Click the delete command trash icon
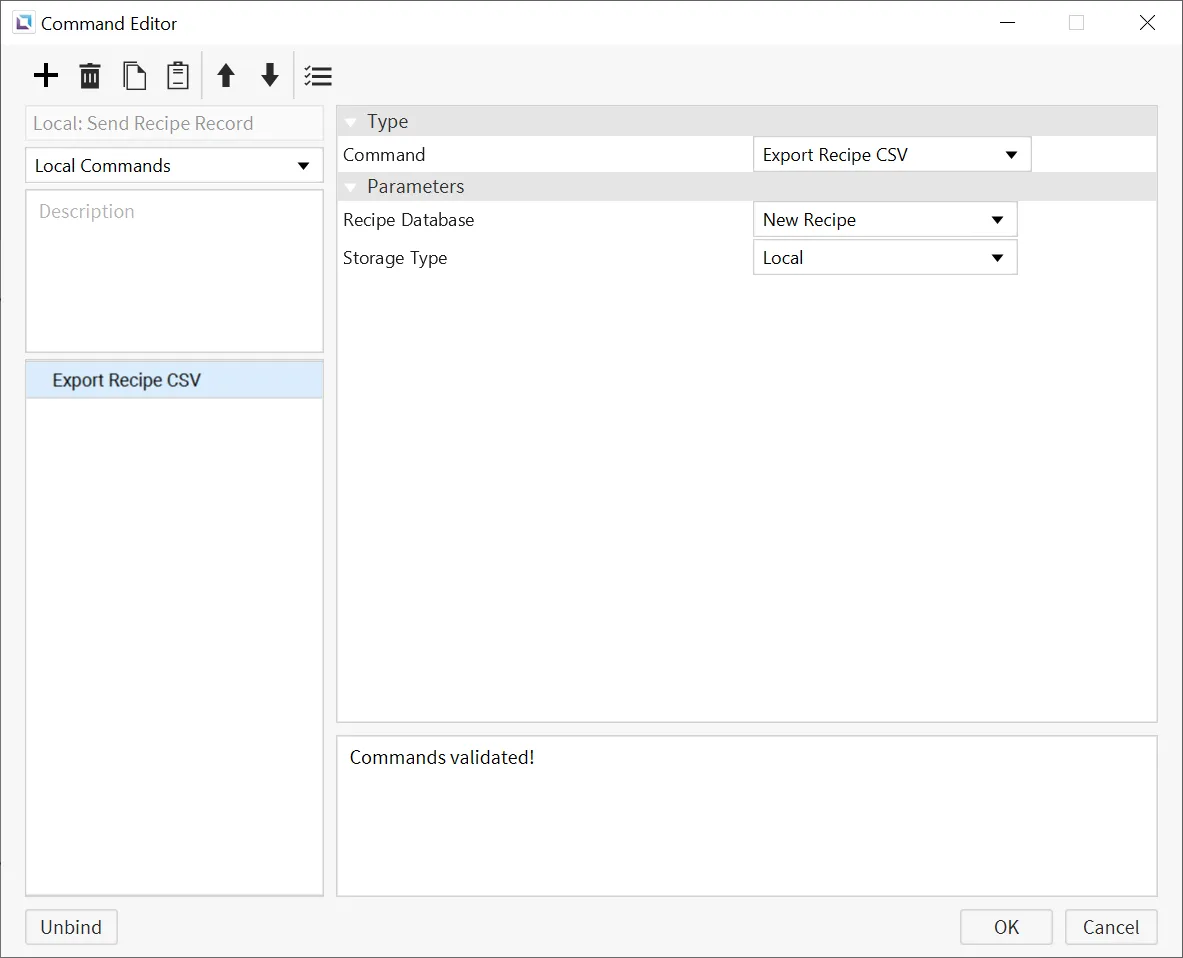The image size is (1183, 958). [x=90, y=76]
